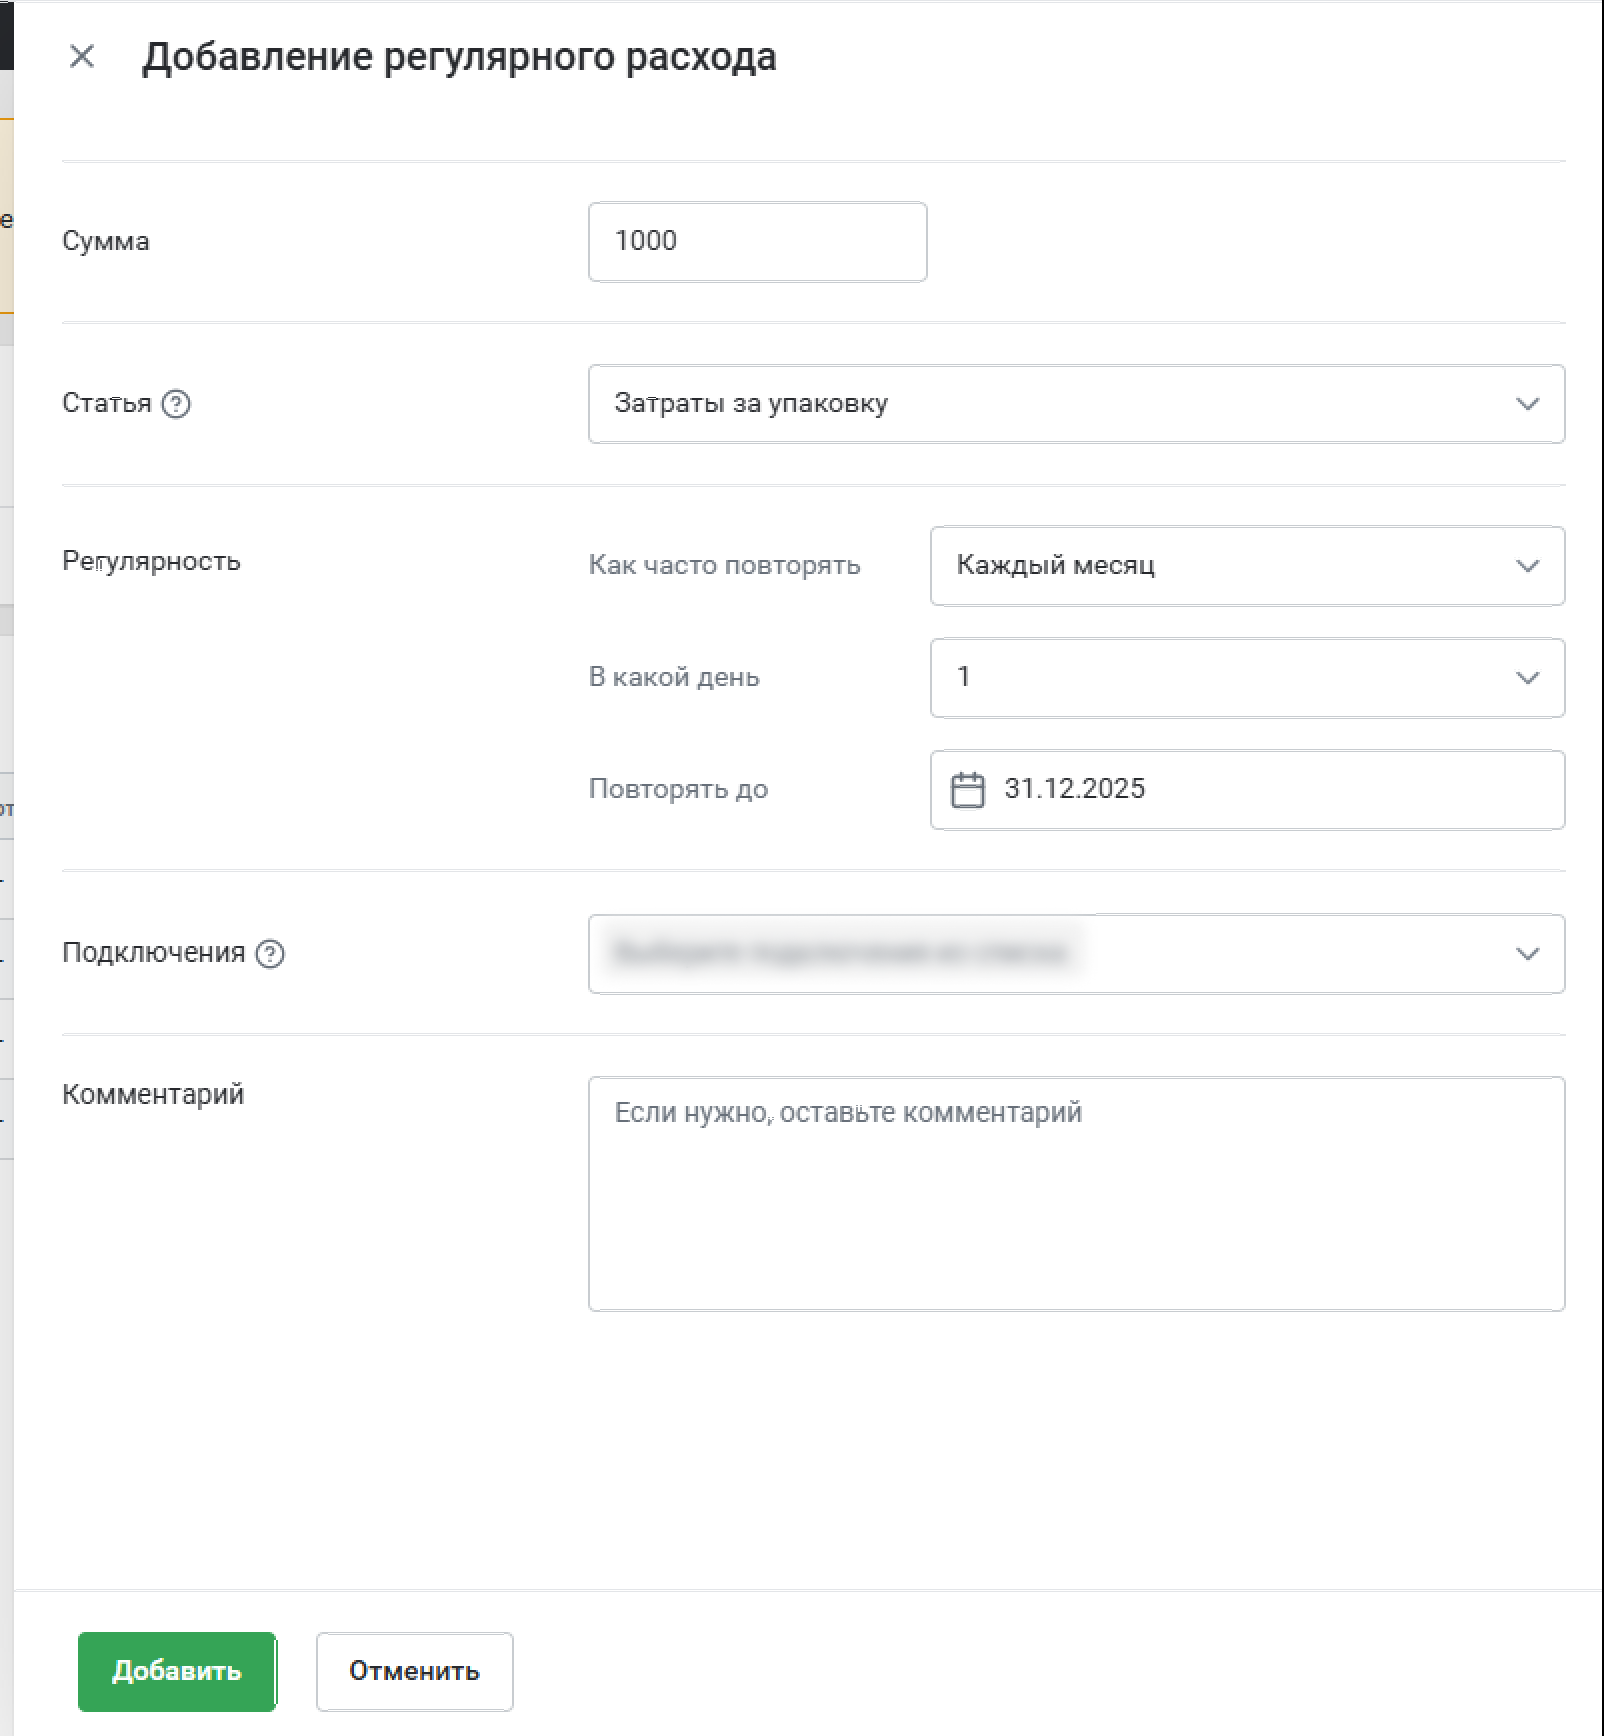Click the calendar icon in Повторять до
The image size is (1604, 1736).
(x=967, y=790)
